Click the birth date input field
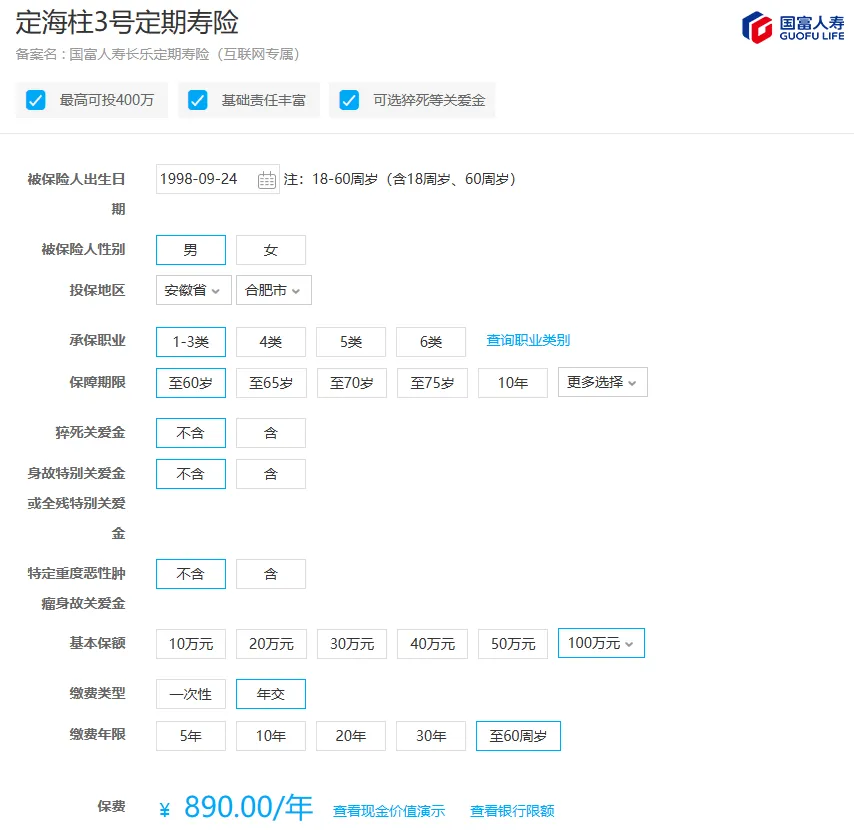Image resolution: width=854 pixels, height=830 pixels. tap(218, 179)
